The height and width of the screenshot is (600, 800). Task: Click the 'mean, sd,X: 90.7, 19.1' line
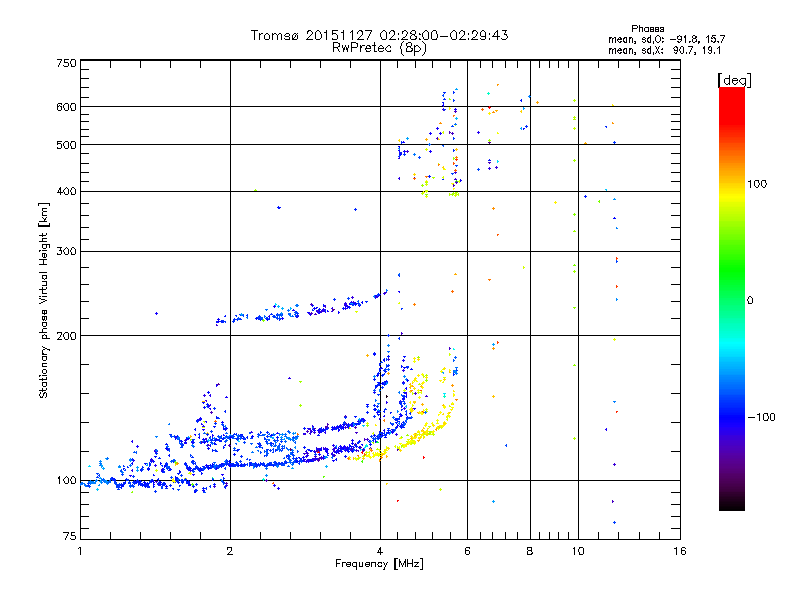664,50
